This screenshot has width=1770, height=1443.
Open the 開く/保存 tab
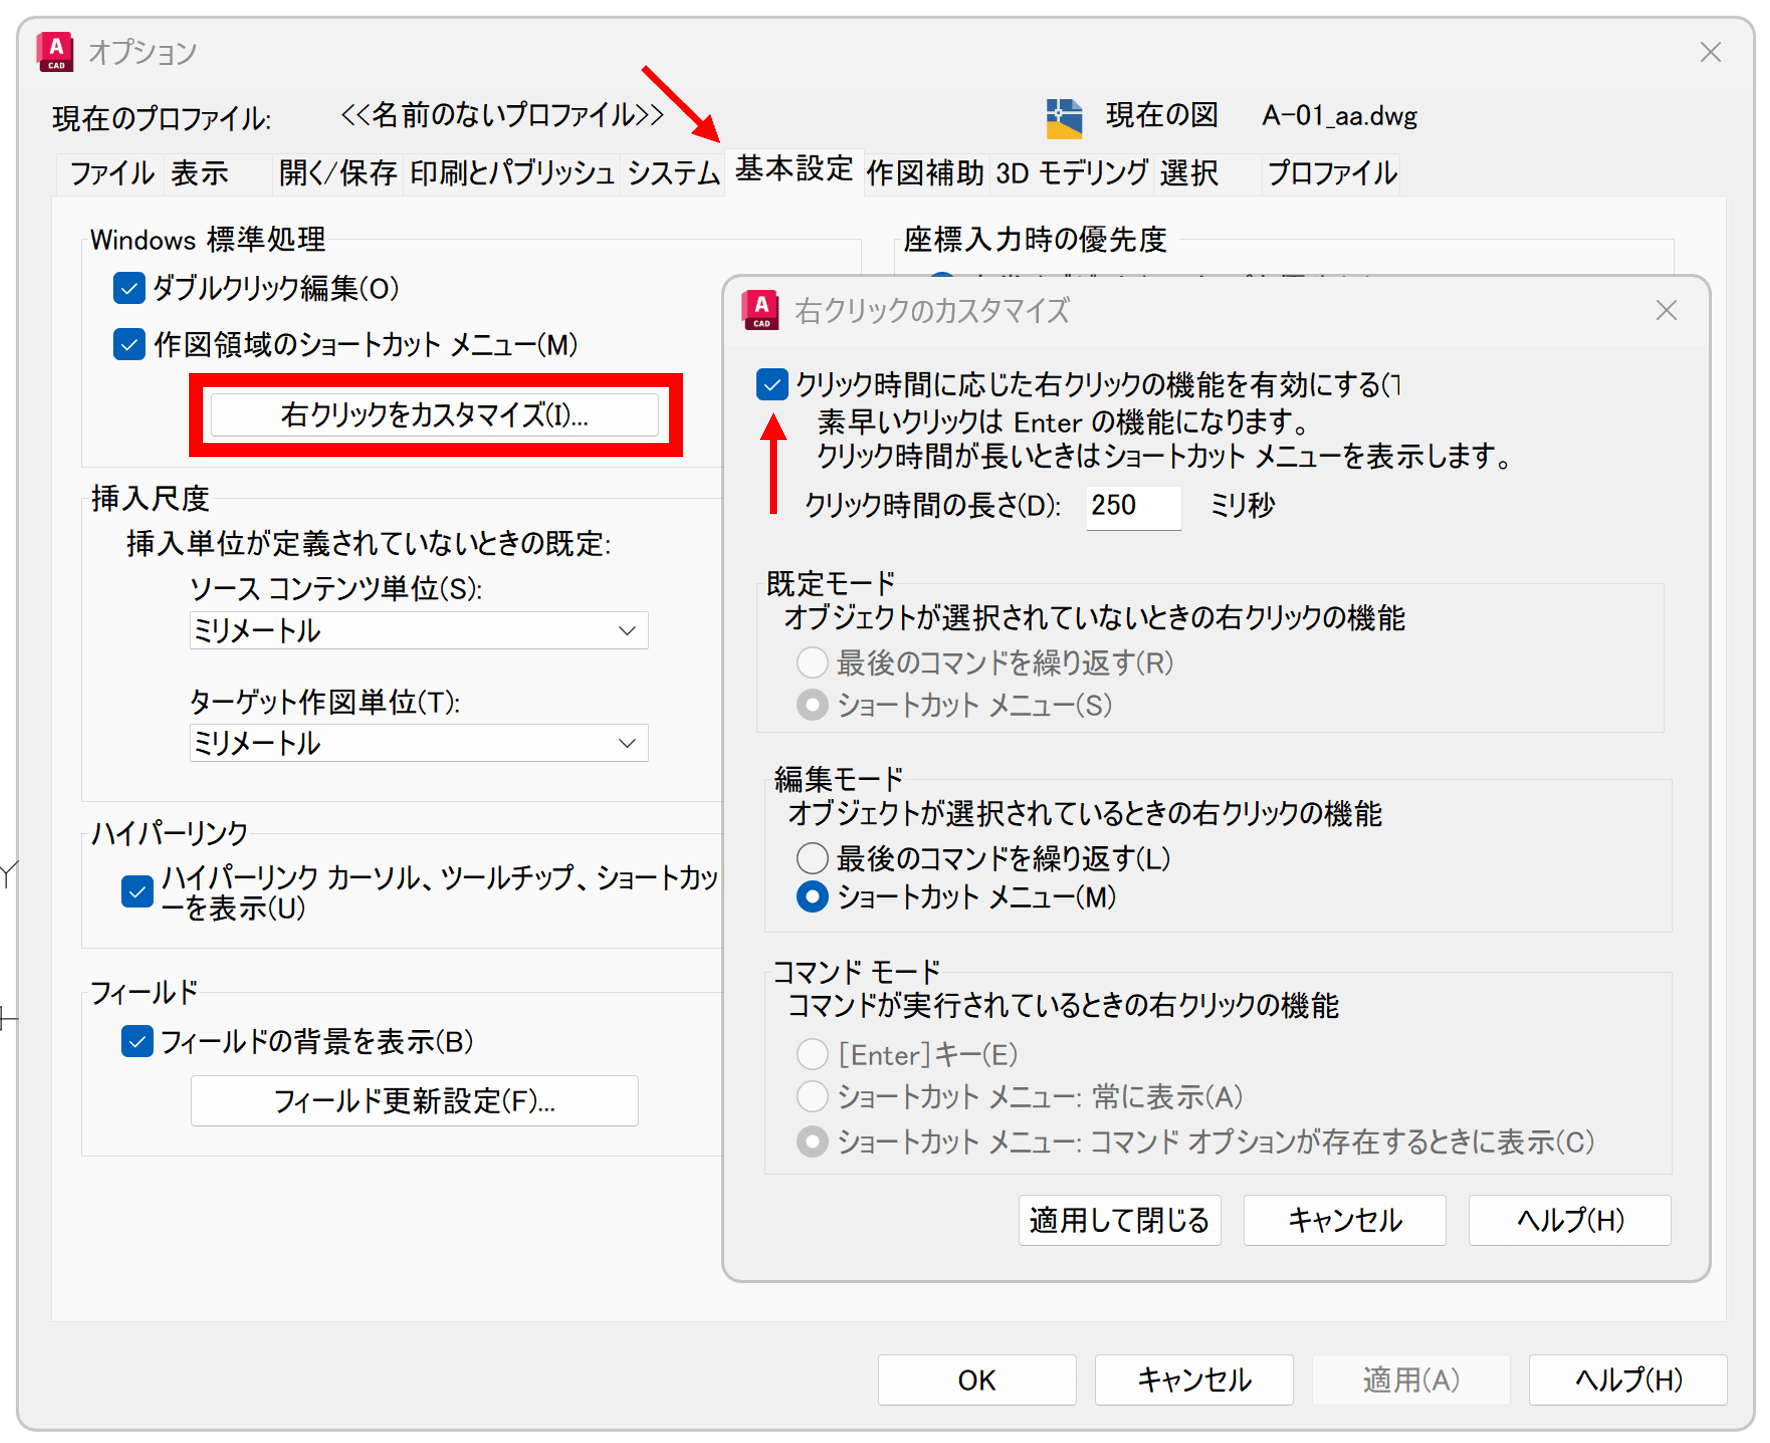[338, 173]
